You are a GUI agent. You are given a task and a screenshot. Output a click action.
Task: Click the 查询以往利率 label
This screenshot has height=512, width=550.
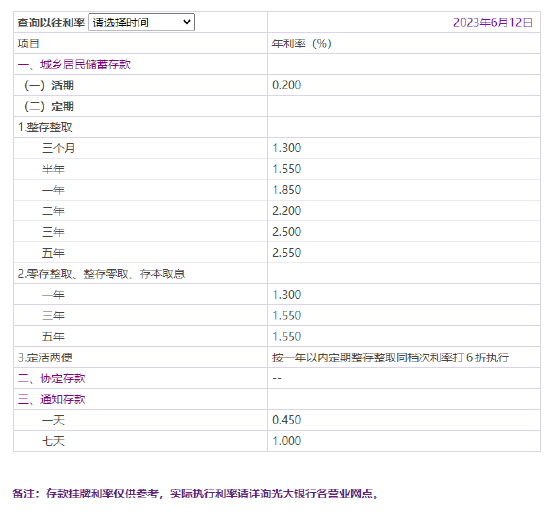tap(52, 22)
